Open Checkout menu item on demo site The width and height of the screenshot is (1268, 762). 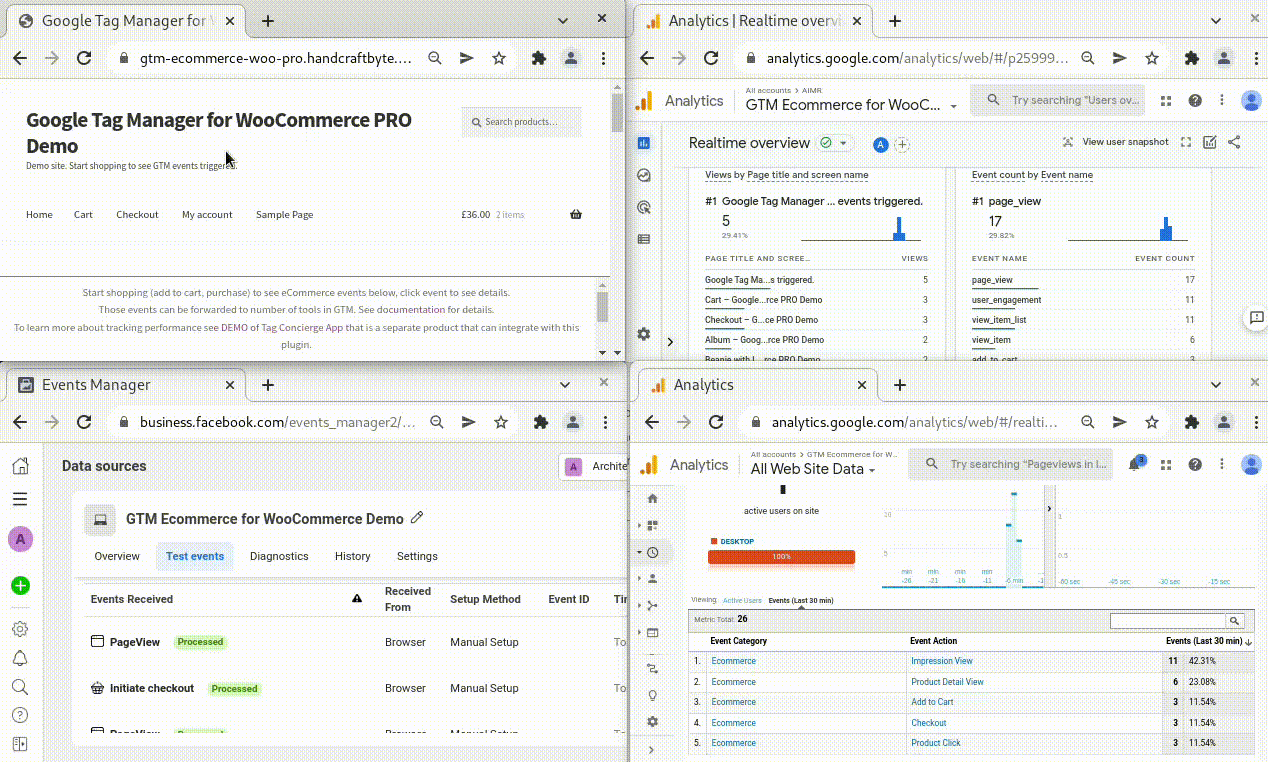(x=137, y=214)
